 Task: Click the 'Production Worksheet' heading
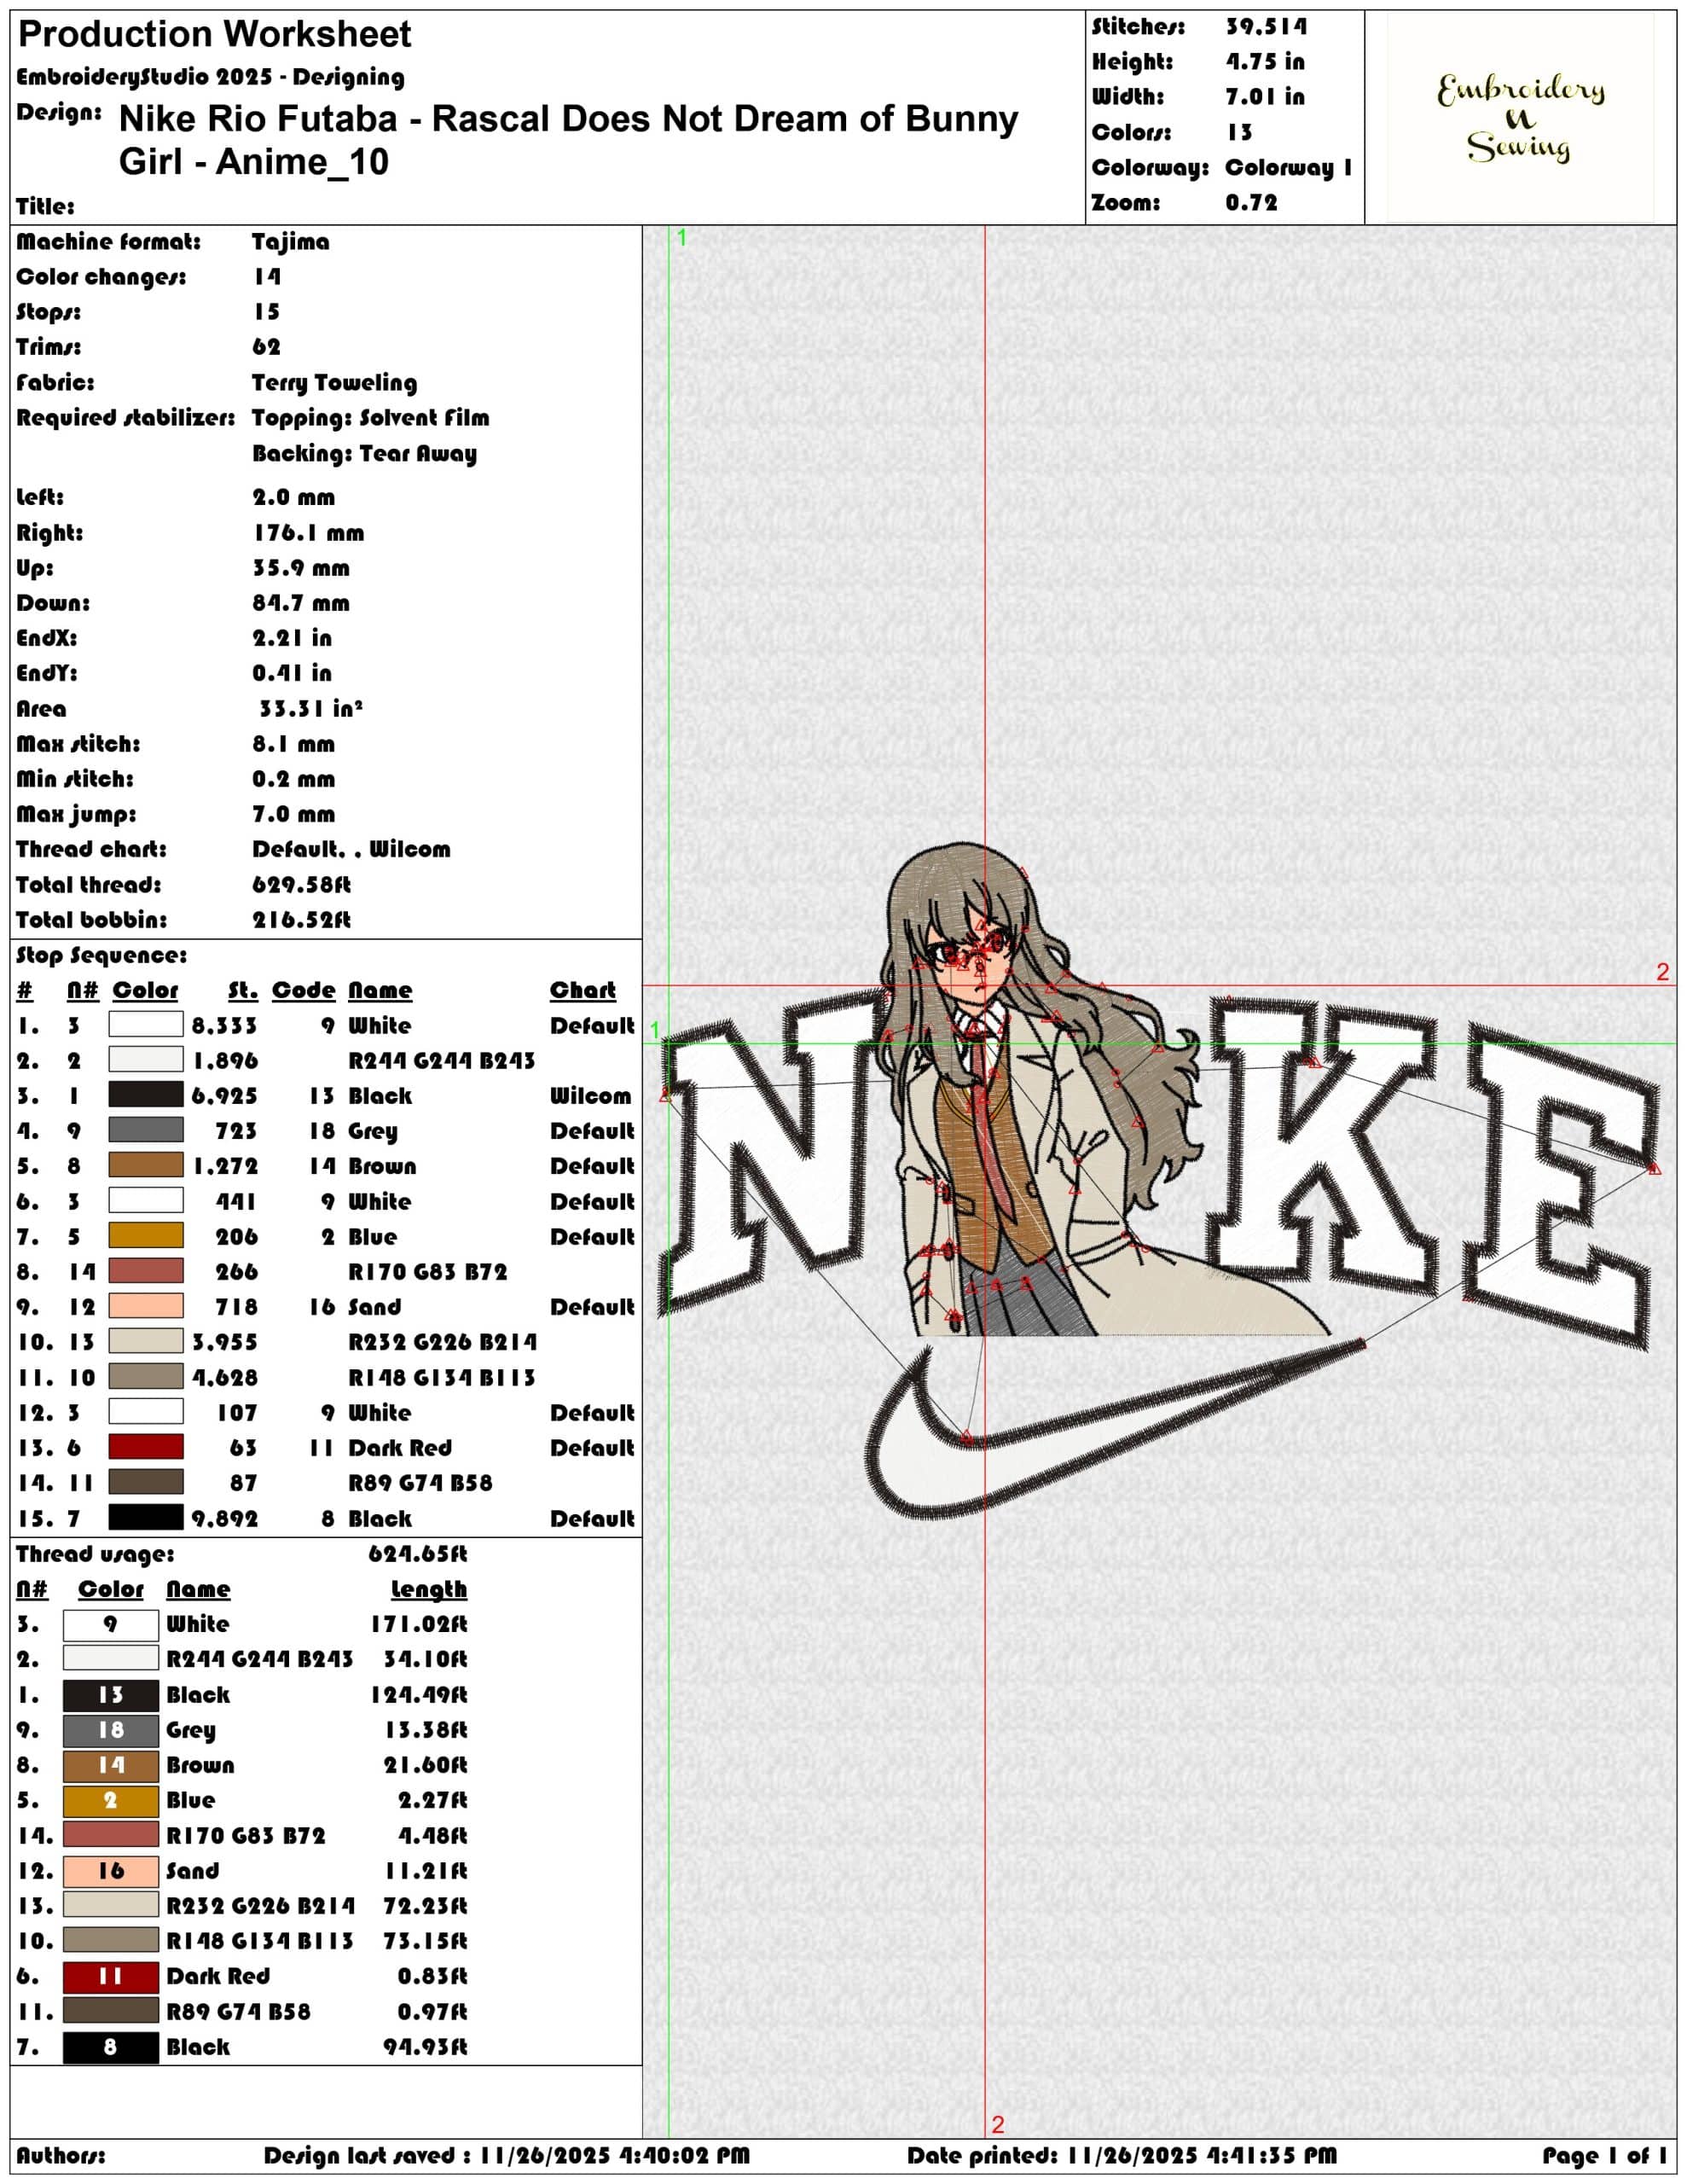214,35
